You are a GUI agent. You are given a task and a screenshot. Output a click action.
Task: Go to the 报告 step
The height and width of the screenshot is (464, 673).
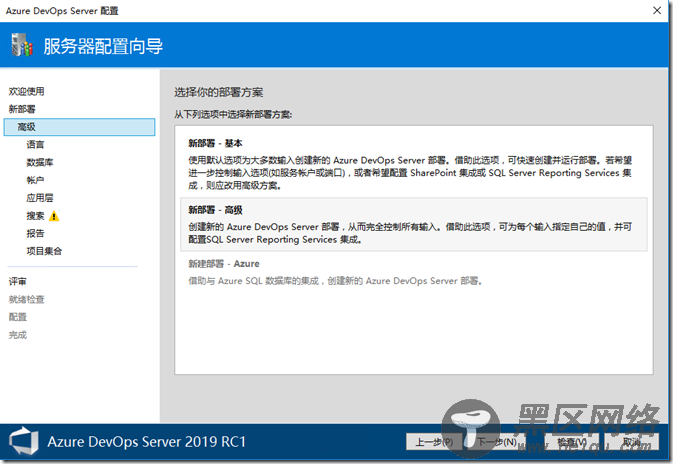click(35, 234)
